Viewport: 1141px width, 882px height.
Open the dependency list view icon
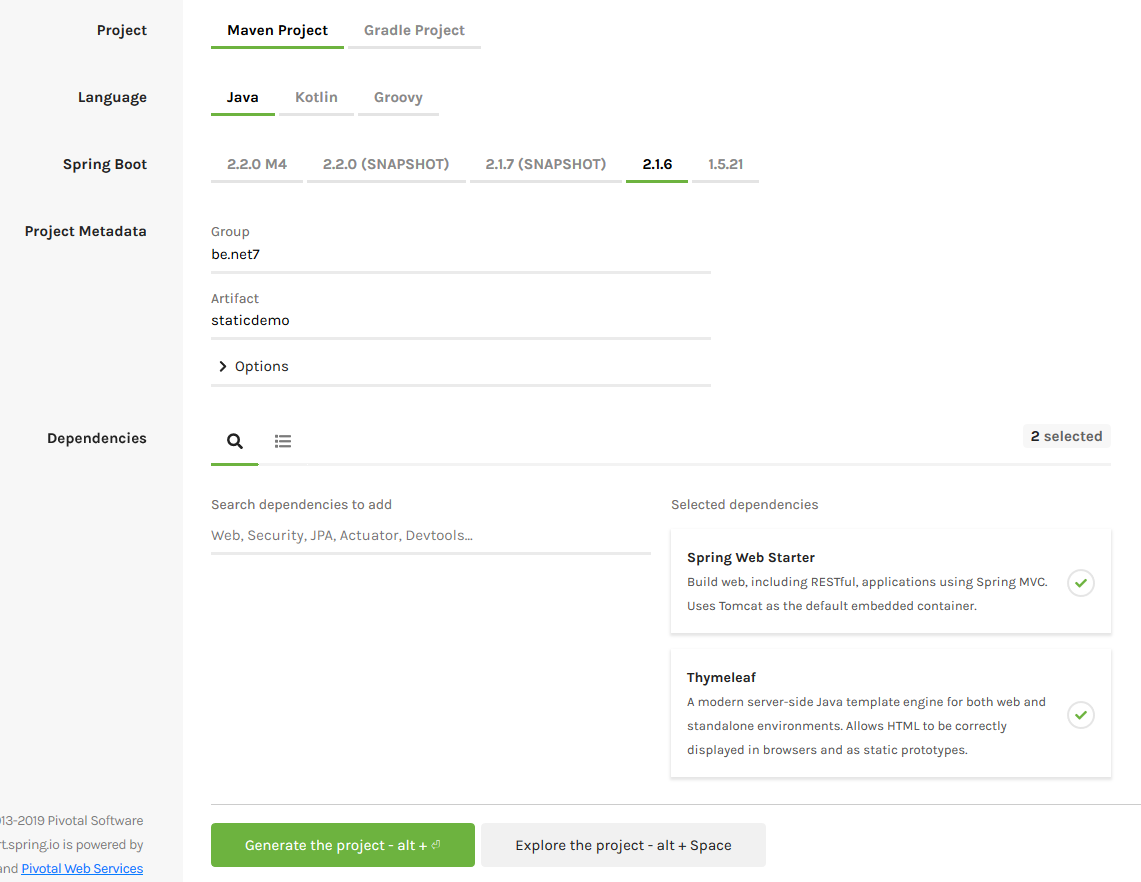tap(283, 441)
